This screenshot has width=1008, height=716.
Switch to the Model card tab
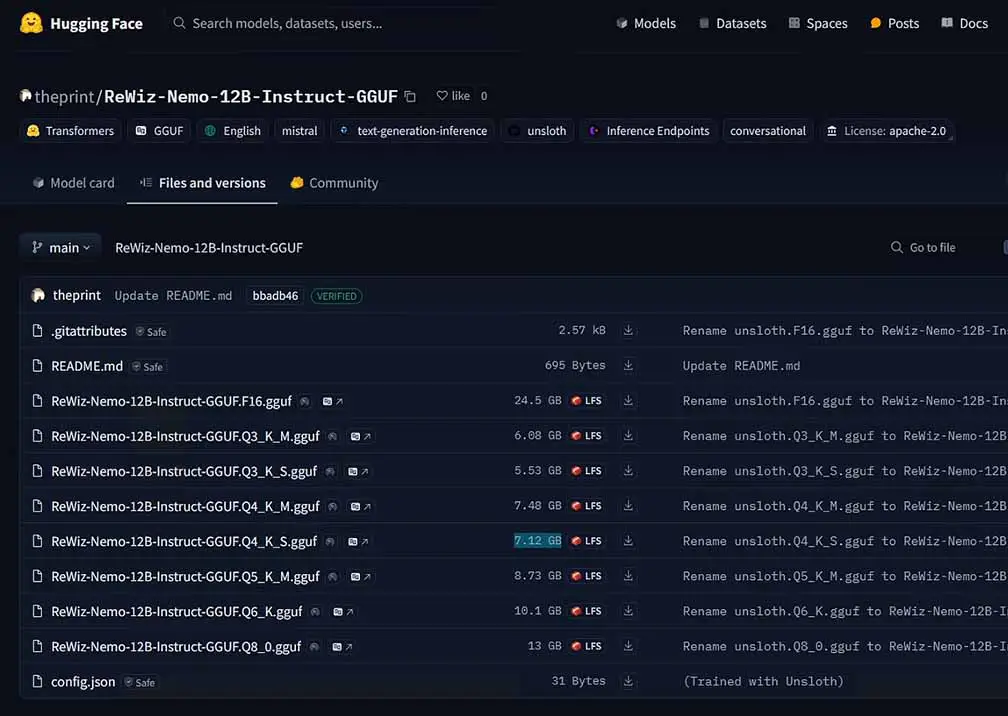point(73,183)
